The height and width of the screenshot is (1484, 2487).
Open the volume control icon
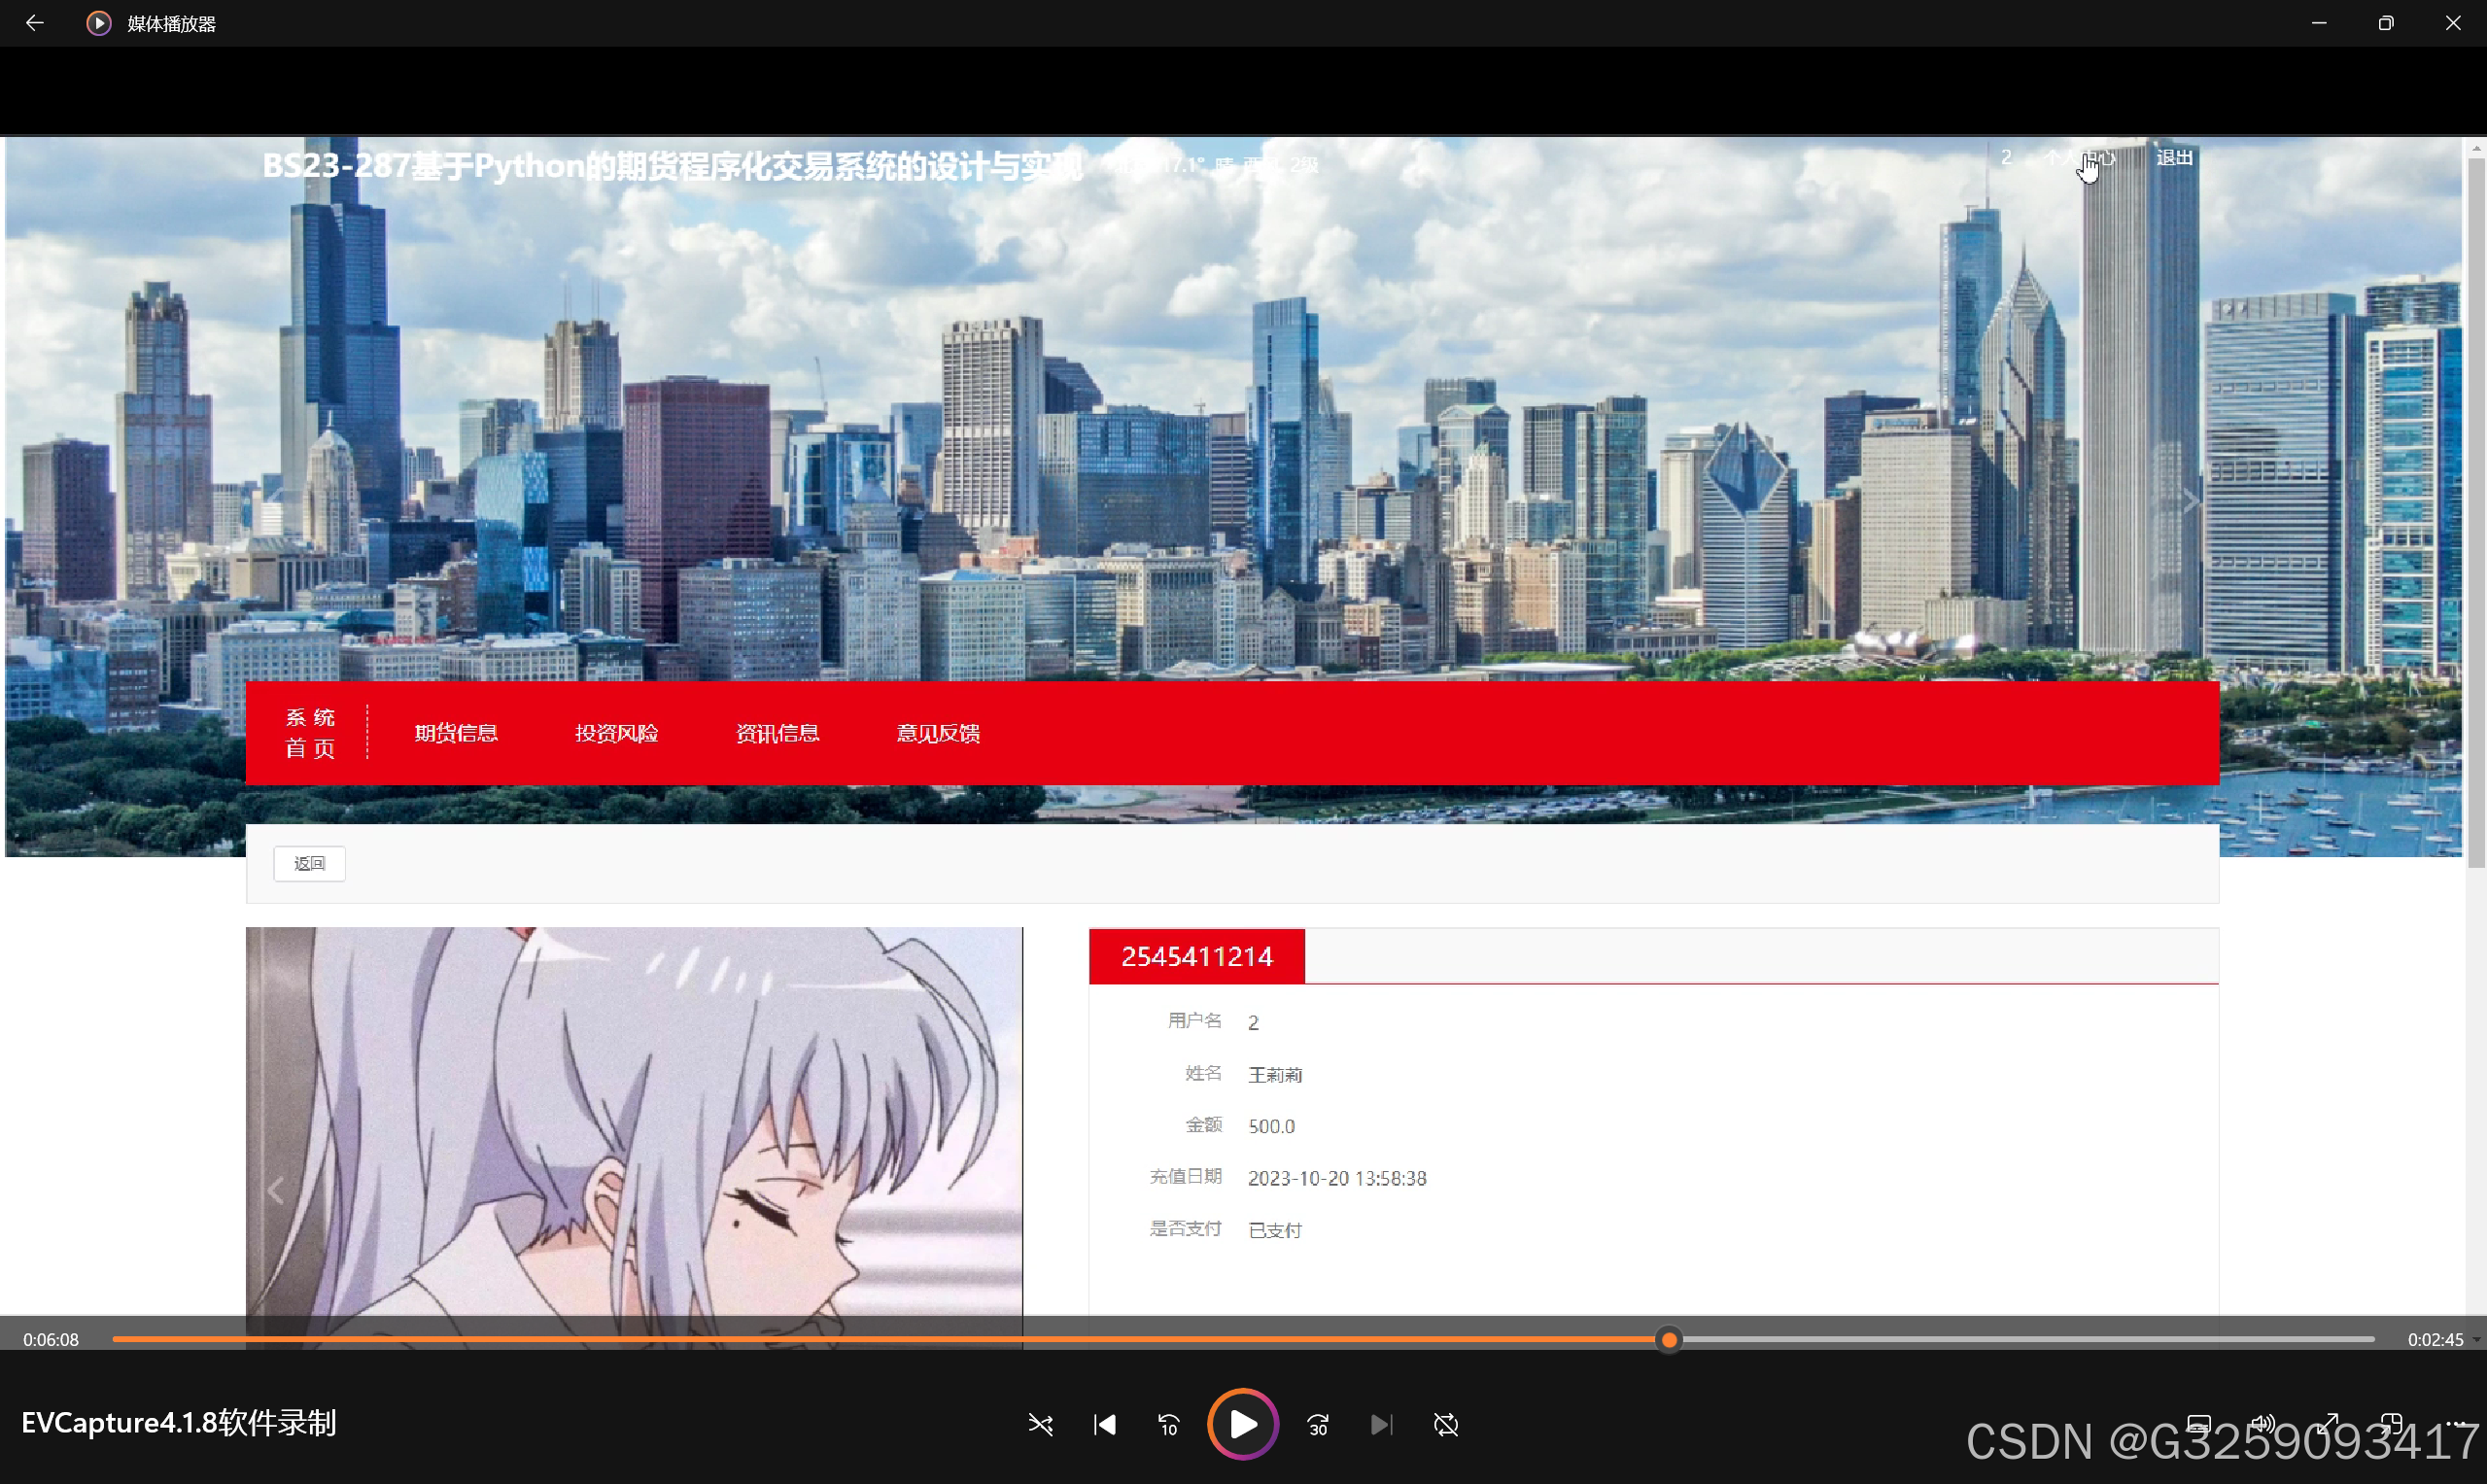[x=2262, y=1422]
